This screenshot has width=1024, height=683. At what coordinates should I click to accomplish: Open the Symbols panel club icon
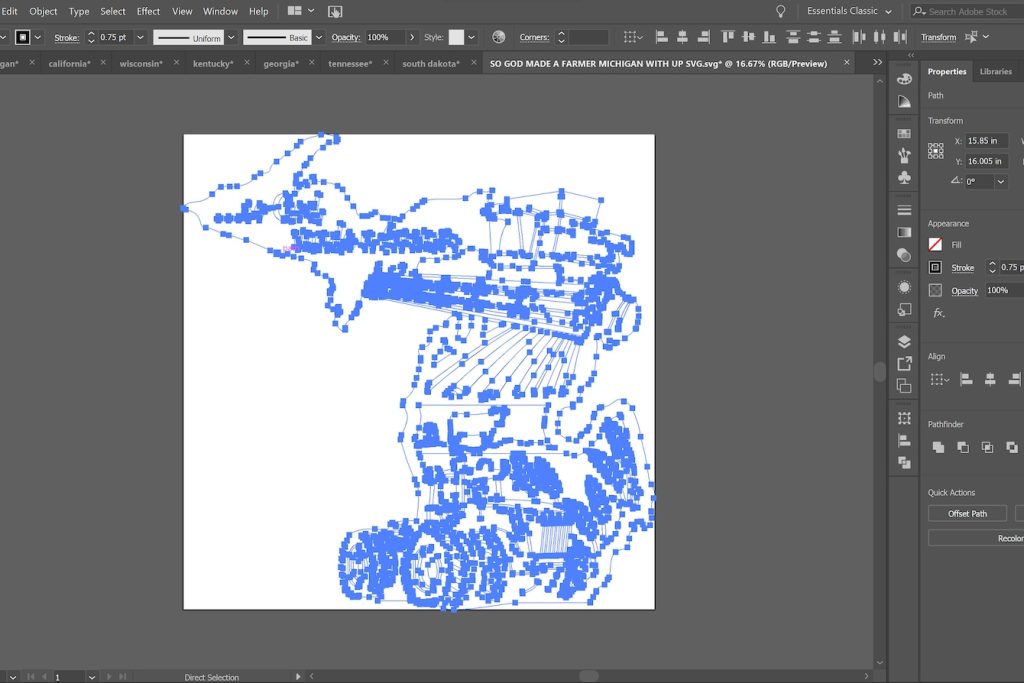tap(904, 177)
